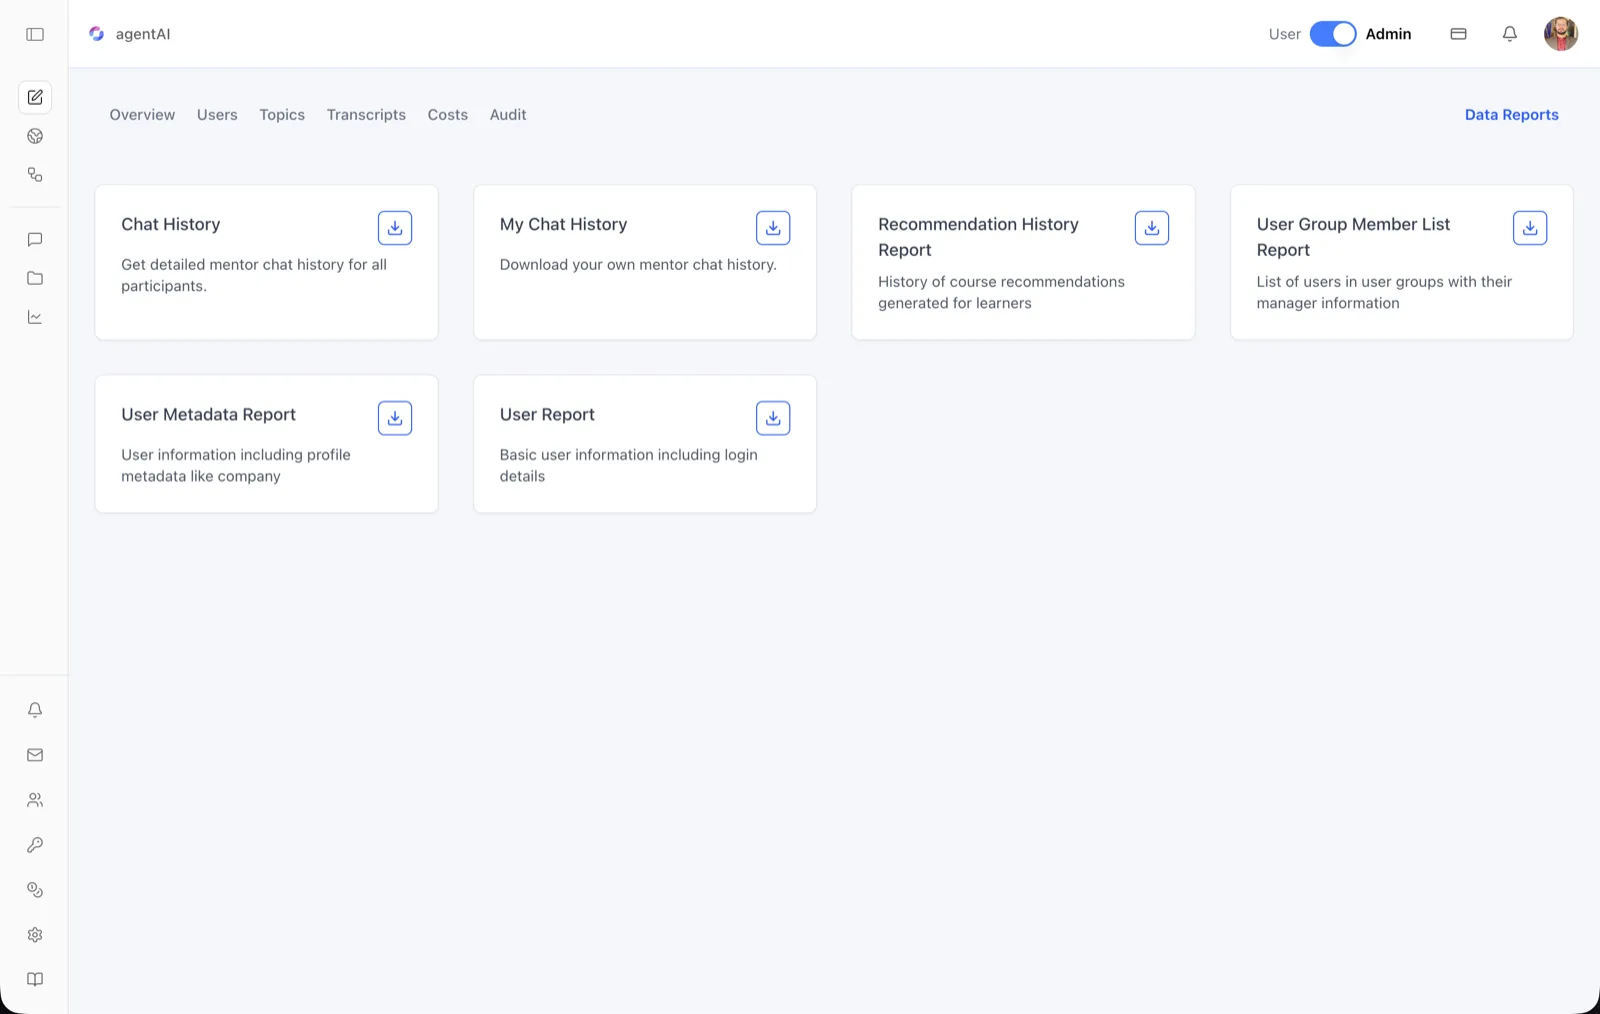
Task: Open the chat bubble sidebar icon
Action: click(35, 240)
